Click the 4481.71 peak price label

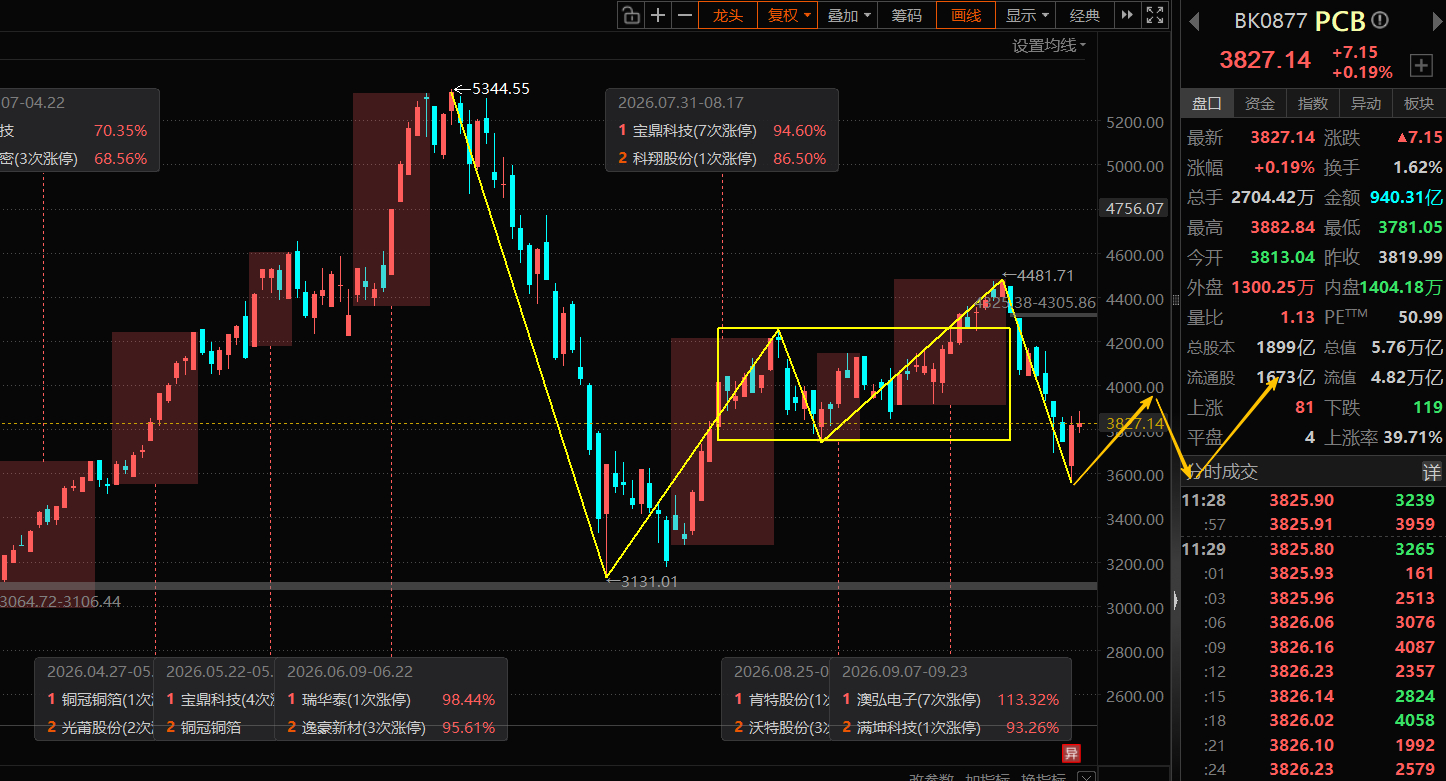pyautogui.click(x=1045, y=275)
